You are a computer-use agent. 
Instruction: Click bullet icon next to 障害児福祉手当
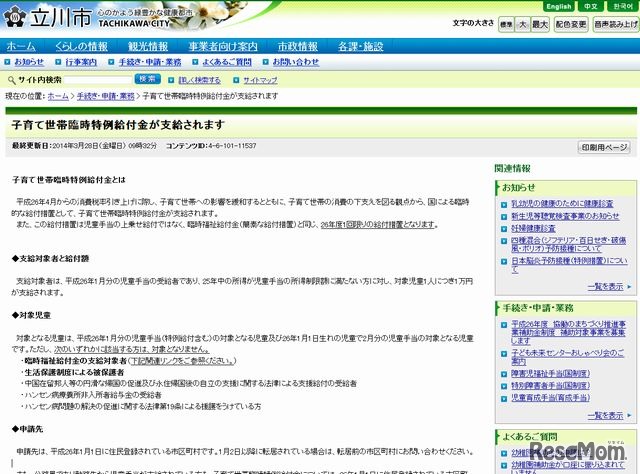[504, 374]
